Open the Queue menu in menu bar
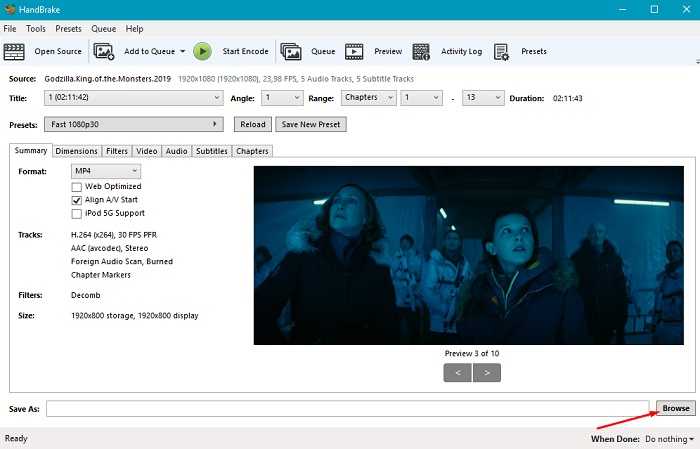Screen dimensions: 700x449 (104, 29)
